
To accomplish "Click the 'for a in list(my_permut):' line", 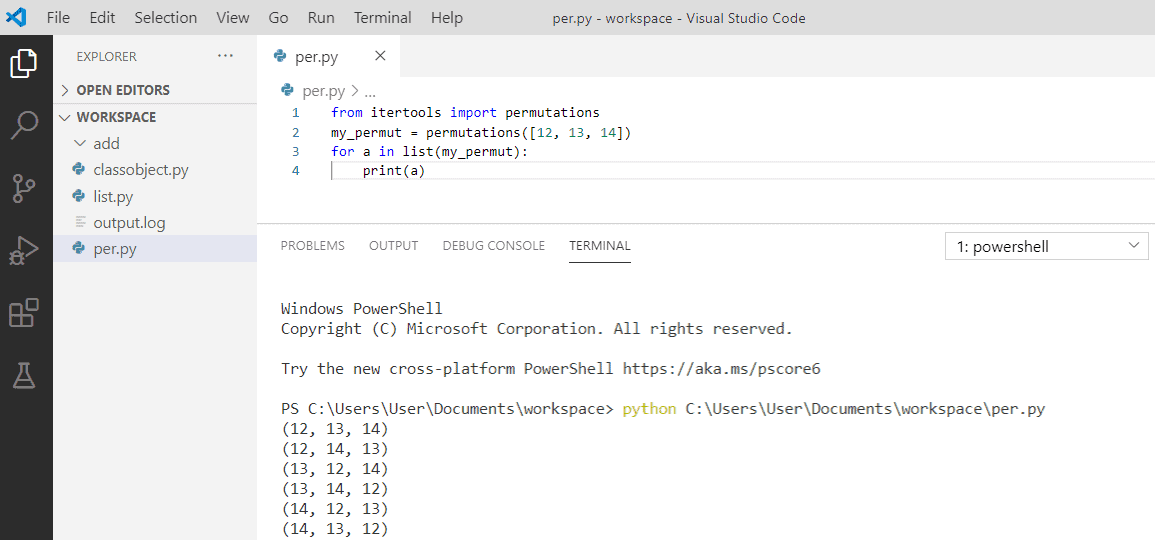I will (430, 152).
